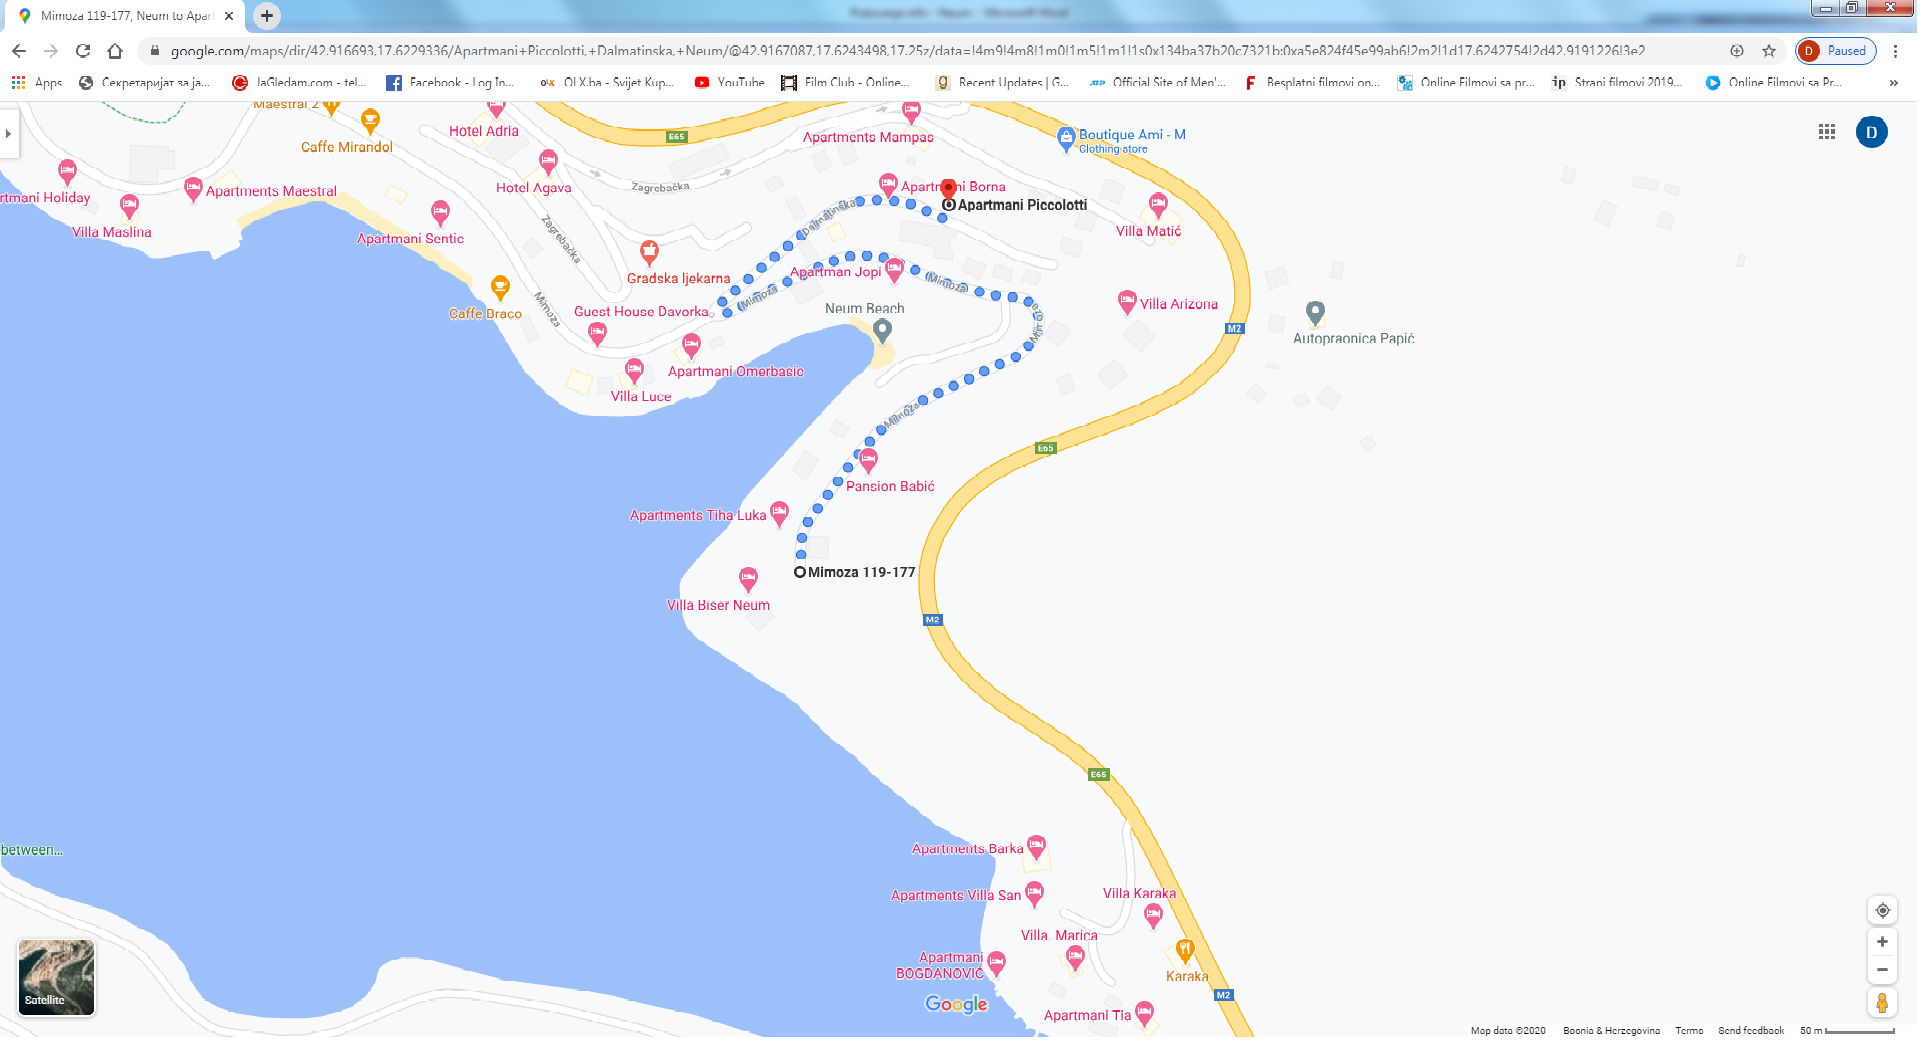The image size is (1920, 1040).
Task: Open the OLX.ba bookmark
Action: point(607,83)
